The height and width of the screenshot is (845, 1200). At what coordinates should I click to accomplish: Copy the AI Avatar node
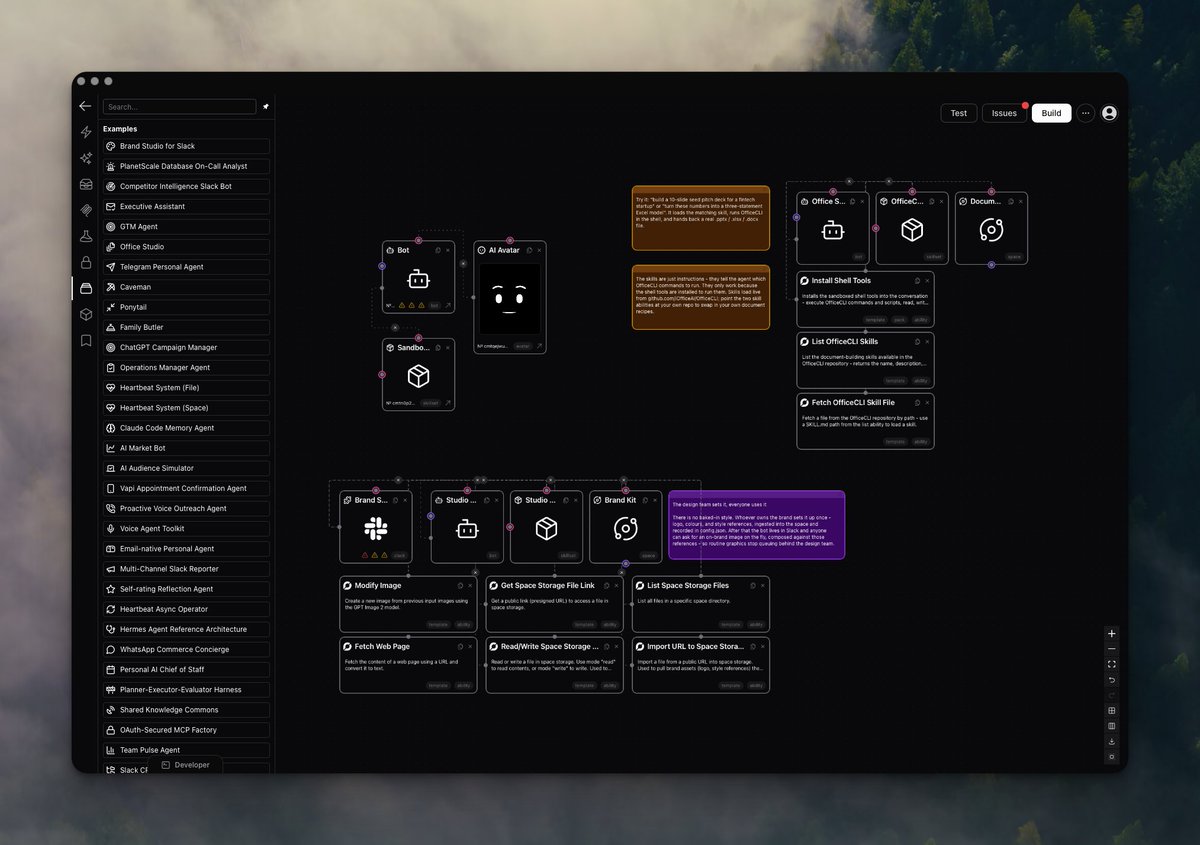coord(529,250)
